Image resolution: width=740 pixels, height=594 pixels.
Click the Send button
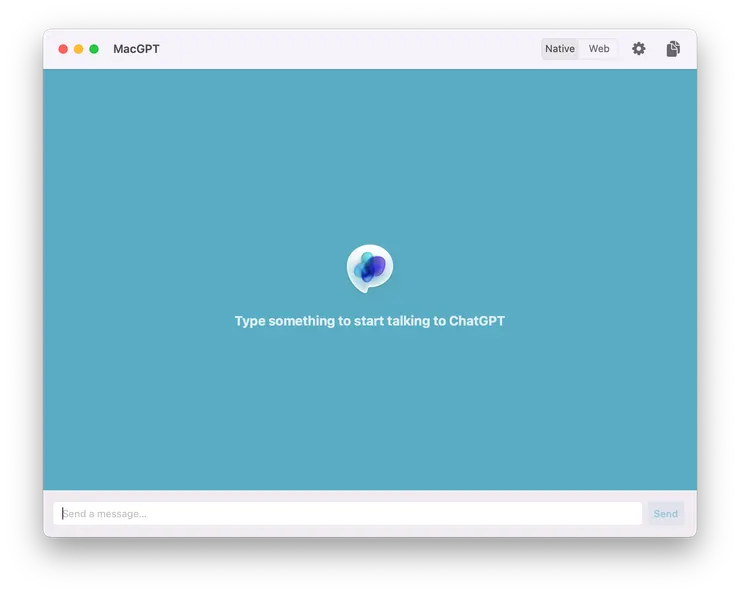665,513
